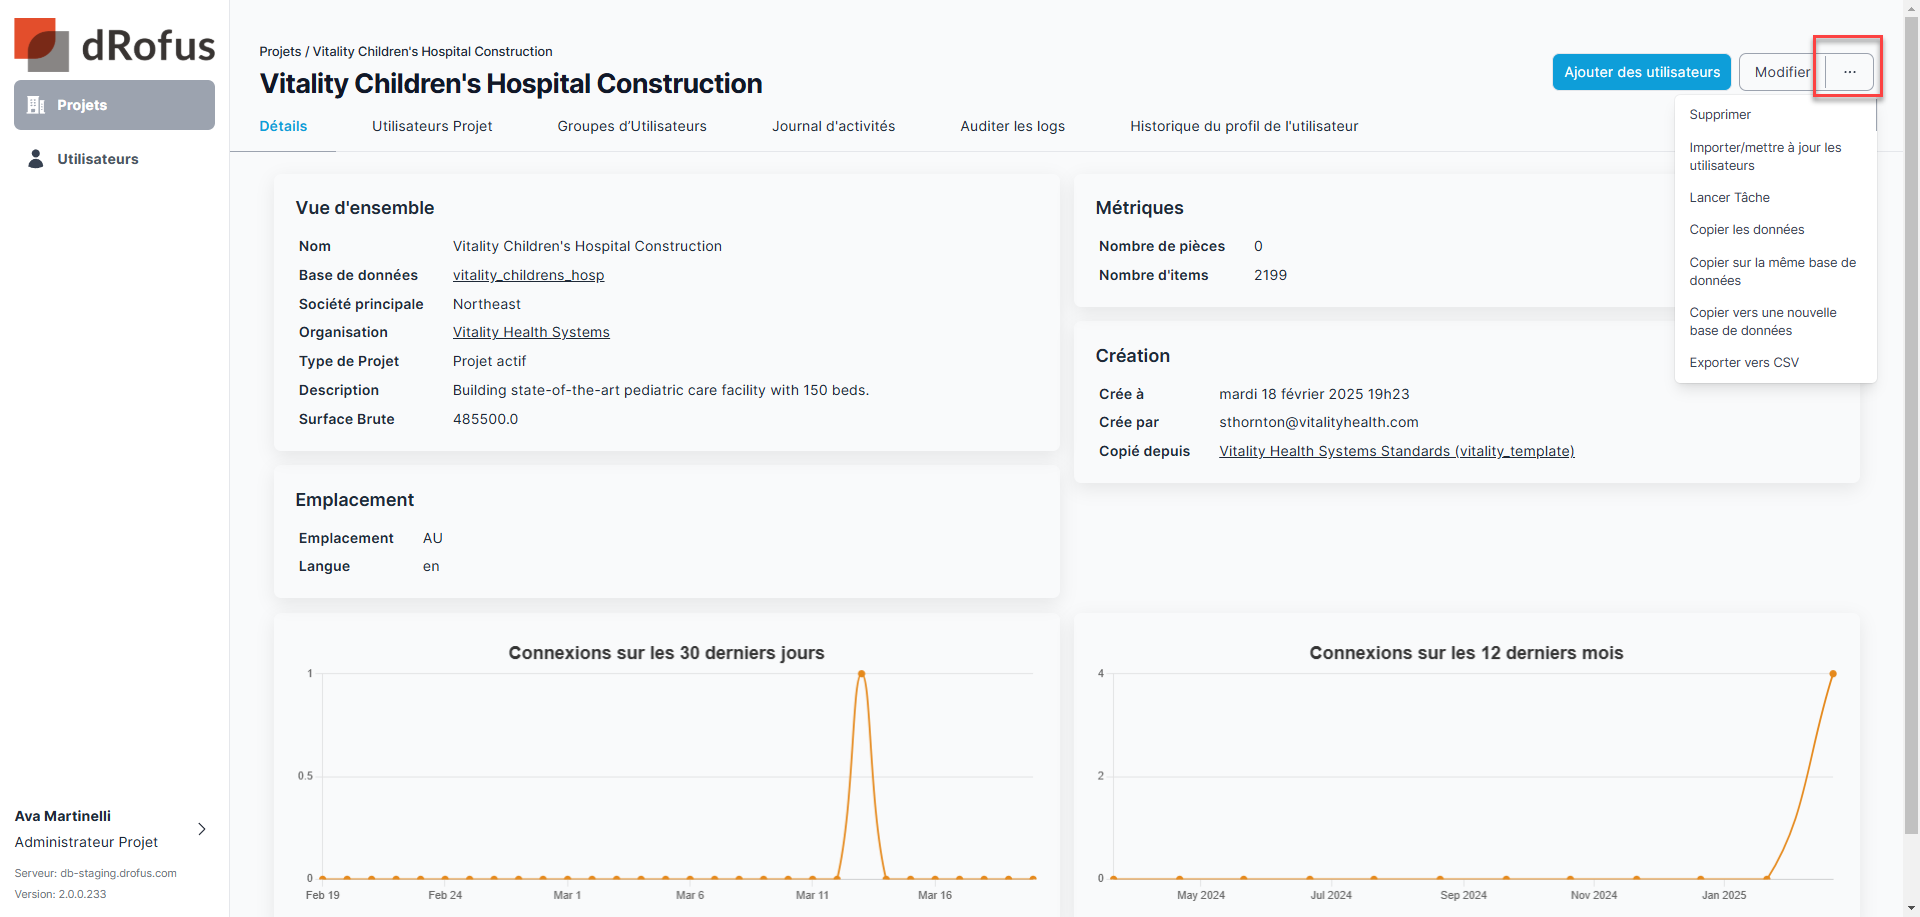Open Historique du profil de l'utilisateur tab
This screenshot has width=1920, height=917.
point(1243,126)
